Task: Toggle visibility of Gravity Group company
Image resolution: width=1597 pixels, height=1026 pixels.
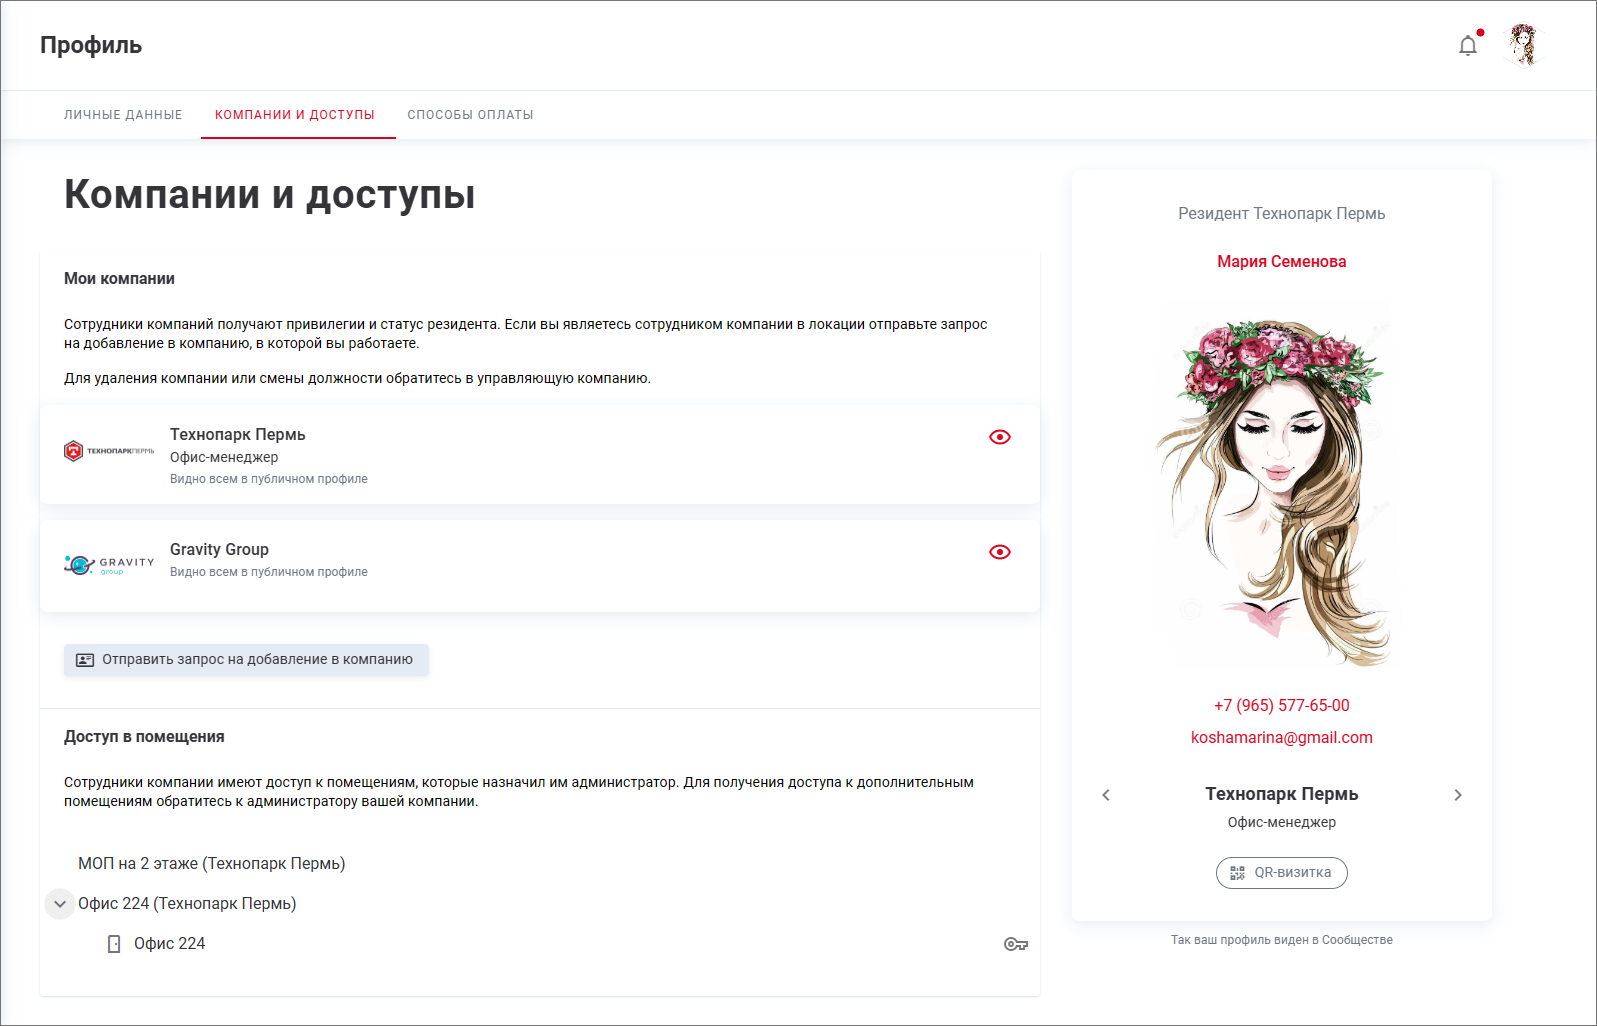Action: tap(999, 552)
